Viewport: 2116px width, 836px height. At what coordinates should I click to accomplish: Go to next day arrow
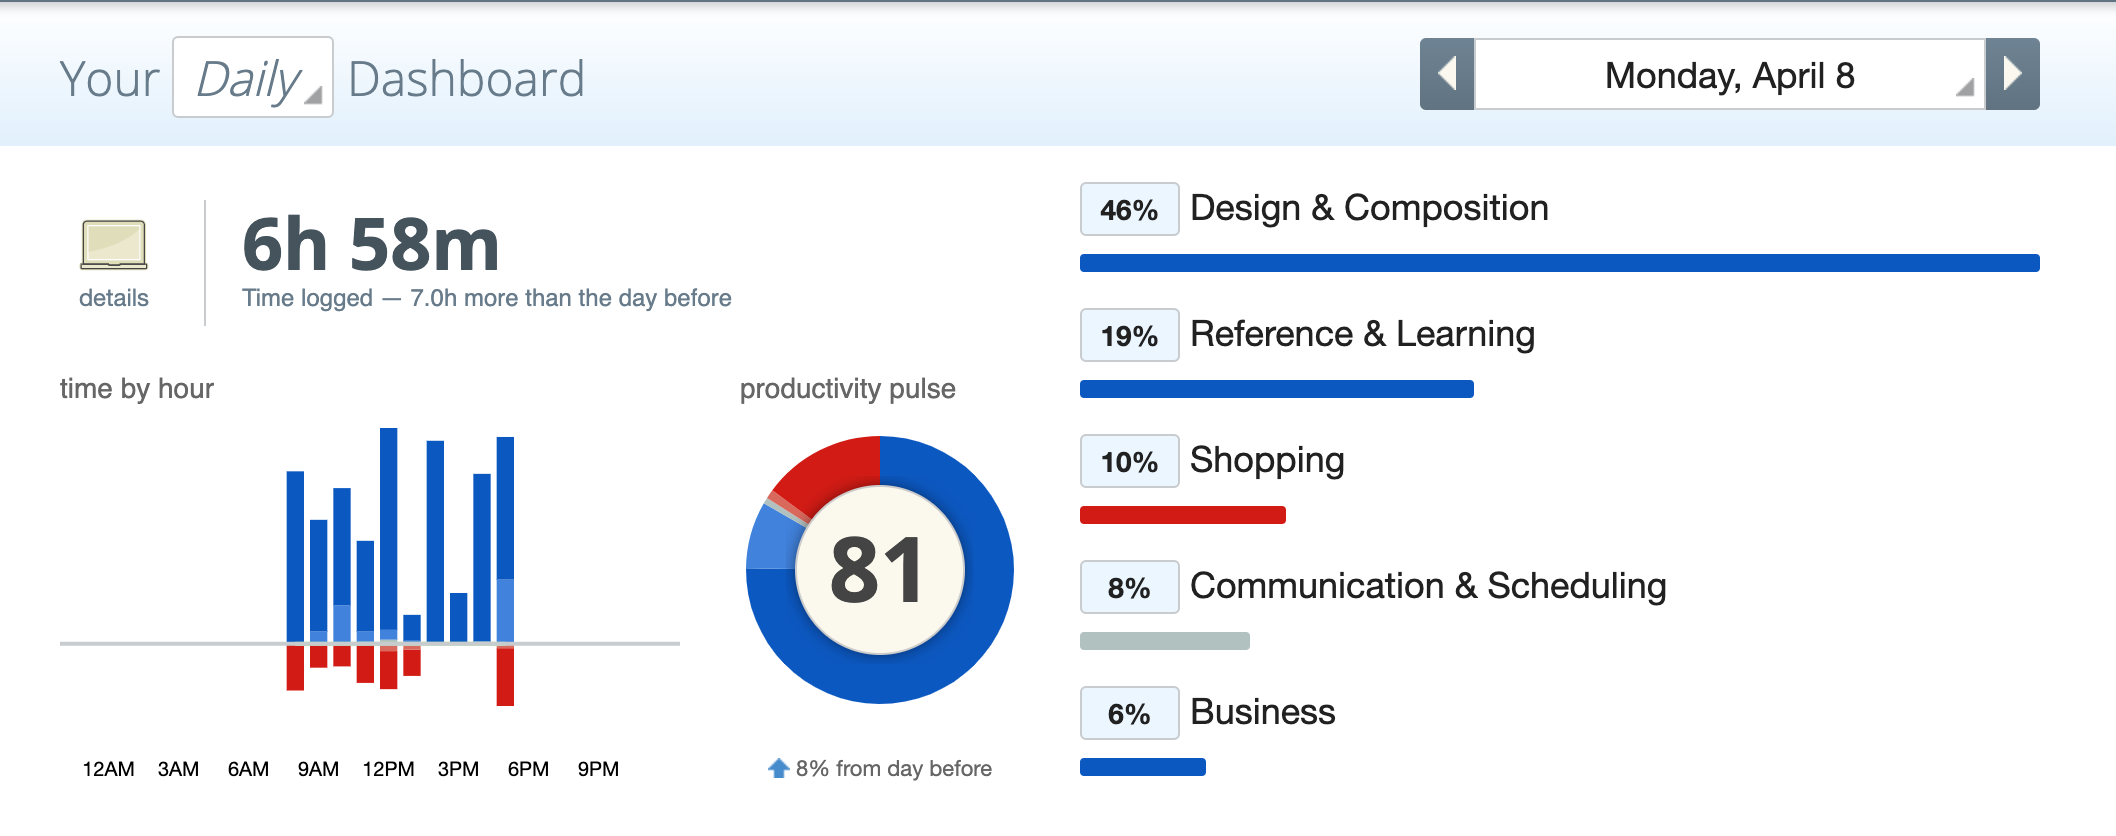(2012, 74)
